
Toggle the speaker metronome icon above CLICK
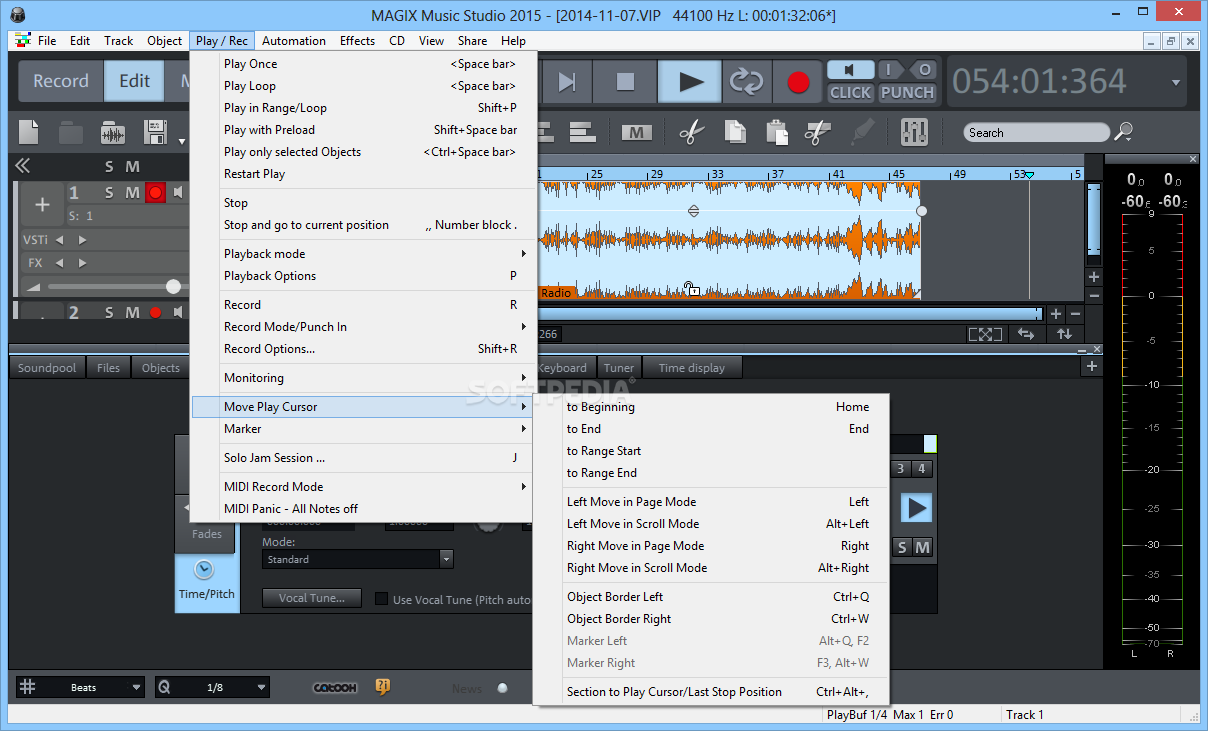[x=851, y=70]
